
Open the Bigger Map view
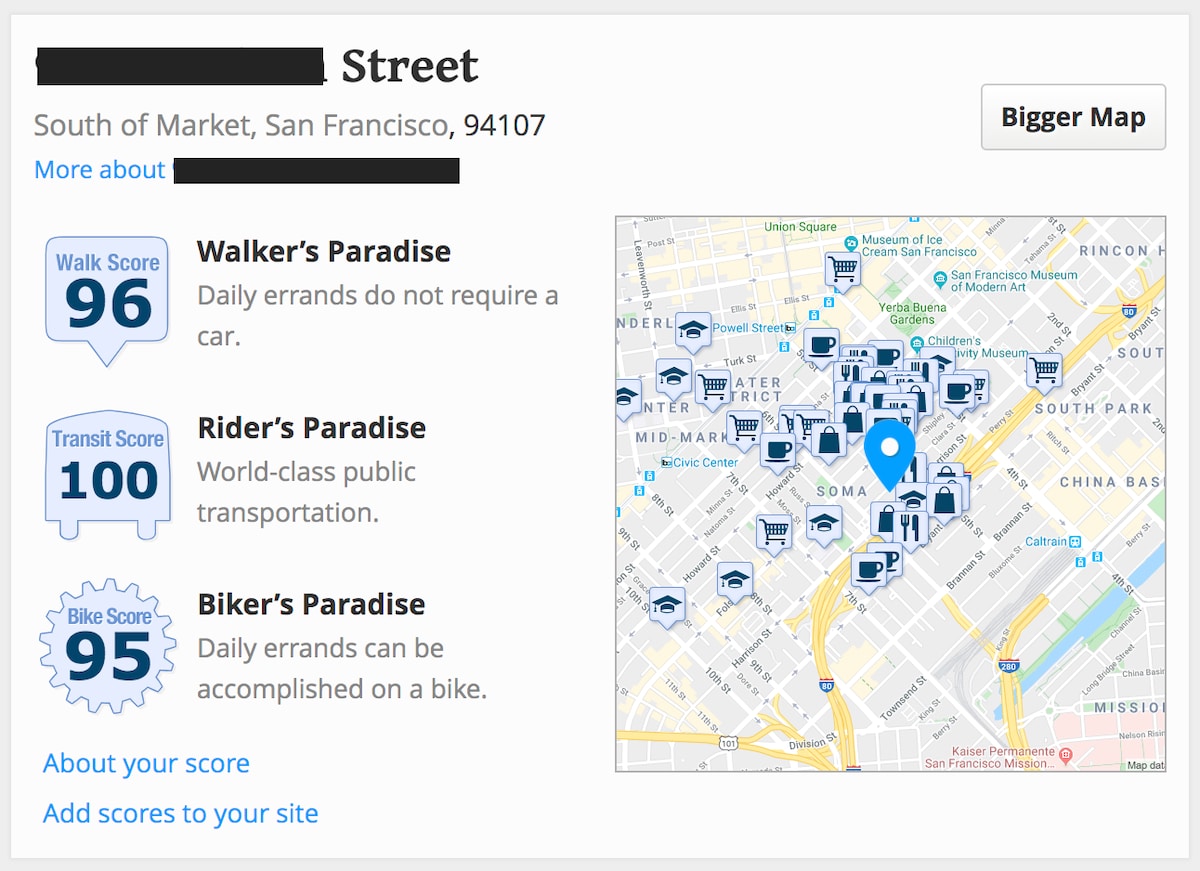coord(1073,117)
